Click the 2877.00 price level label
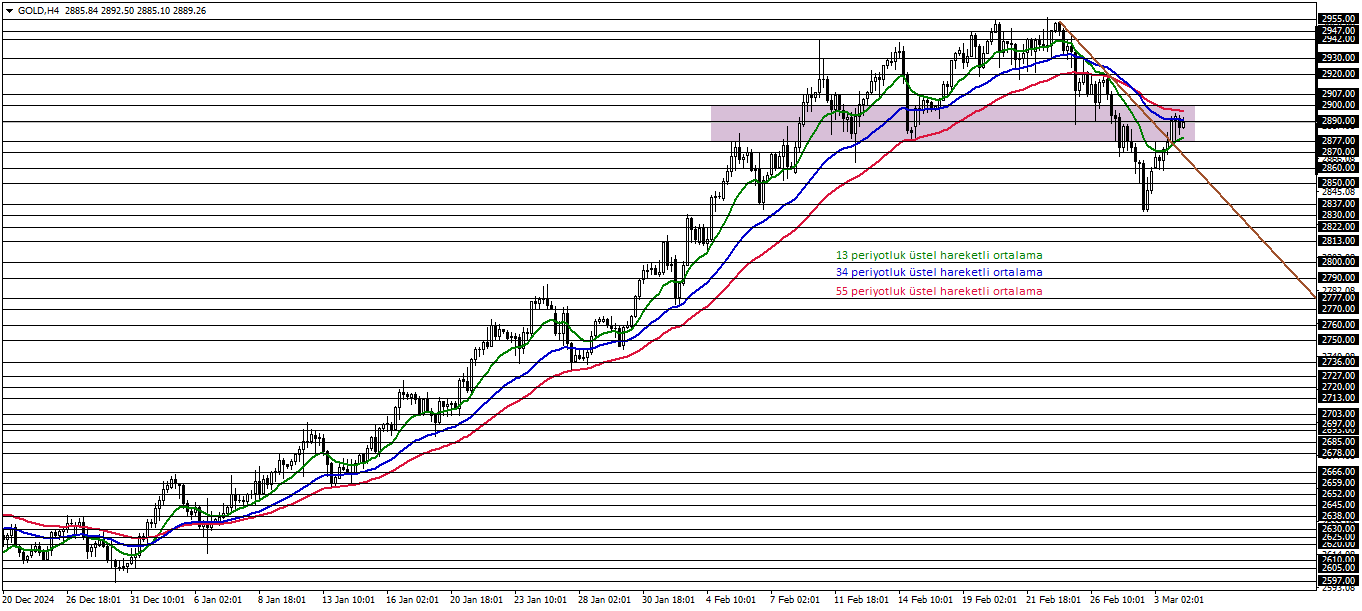This screenshot has height=611, width=1362. (1338, 141)
